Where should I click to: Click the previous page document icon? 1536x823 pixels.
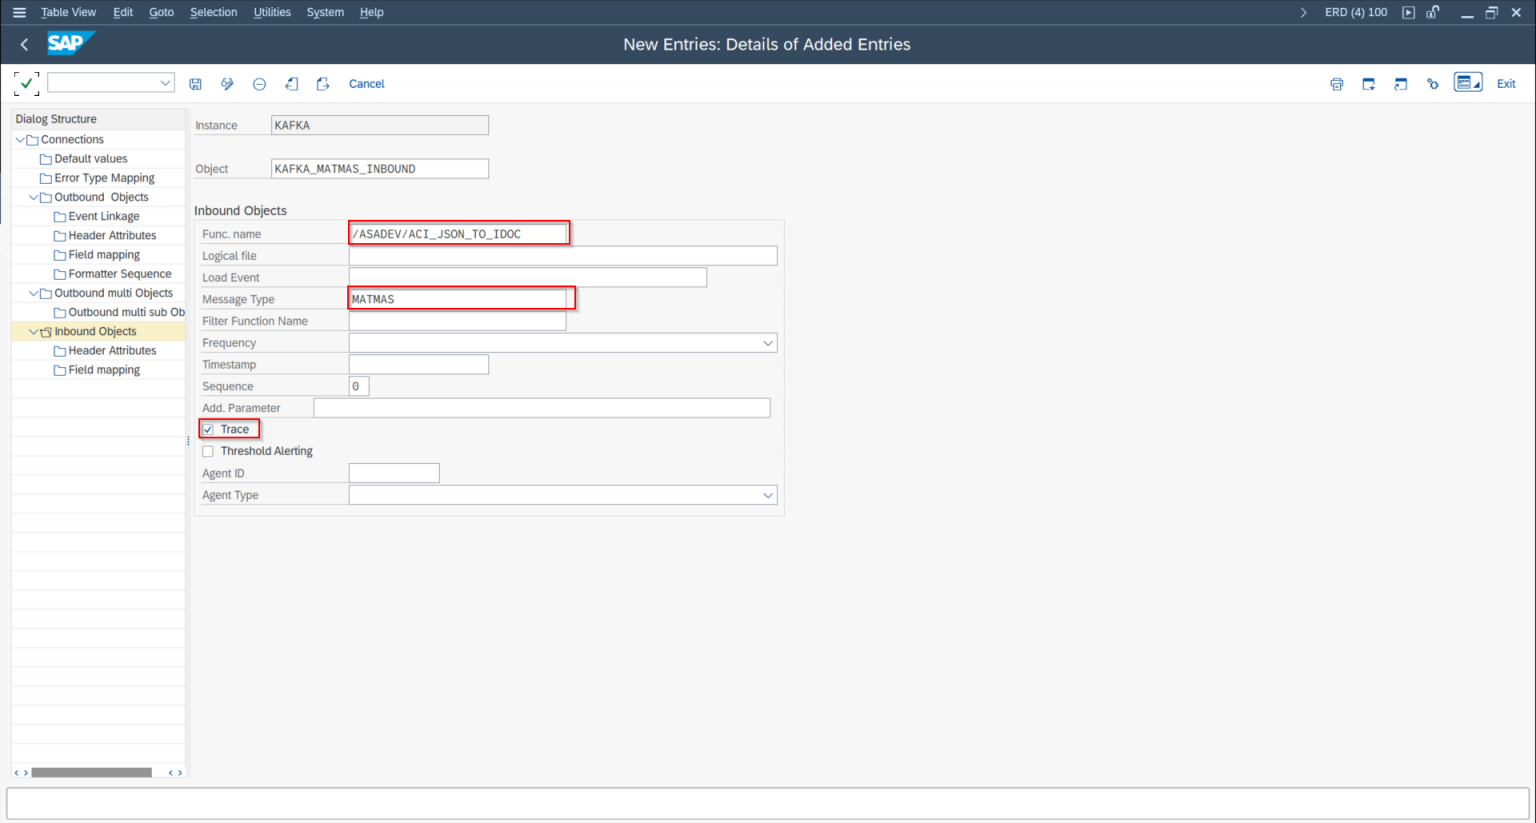tap(291, 84)
